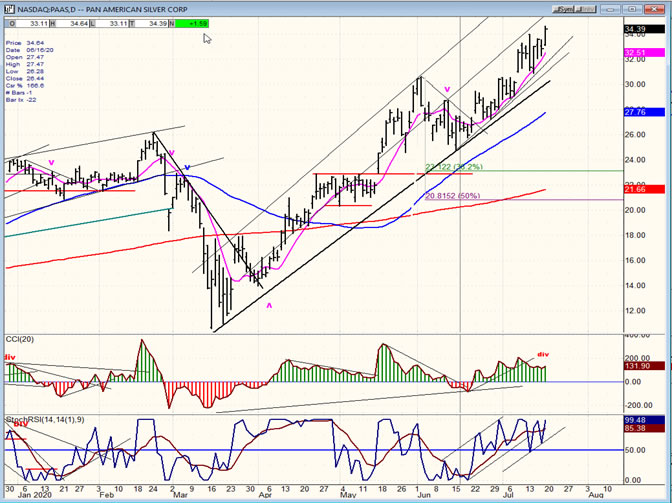Click the 30.00 price axis label
The image size is (672, 503).
click(x=635, y=84)
